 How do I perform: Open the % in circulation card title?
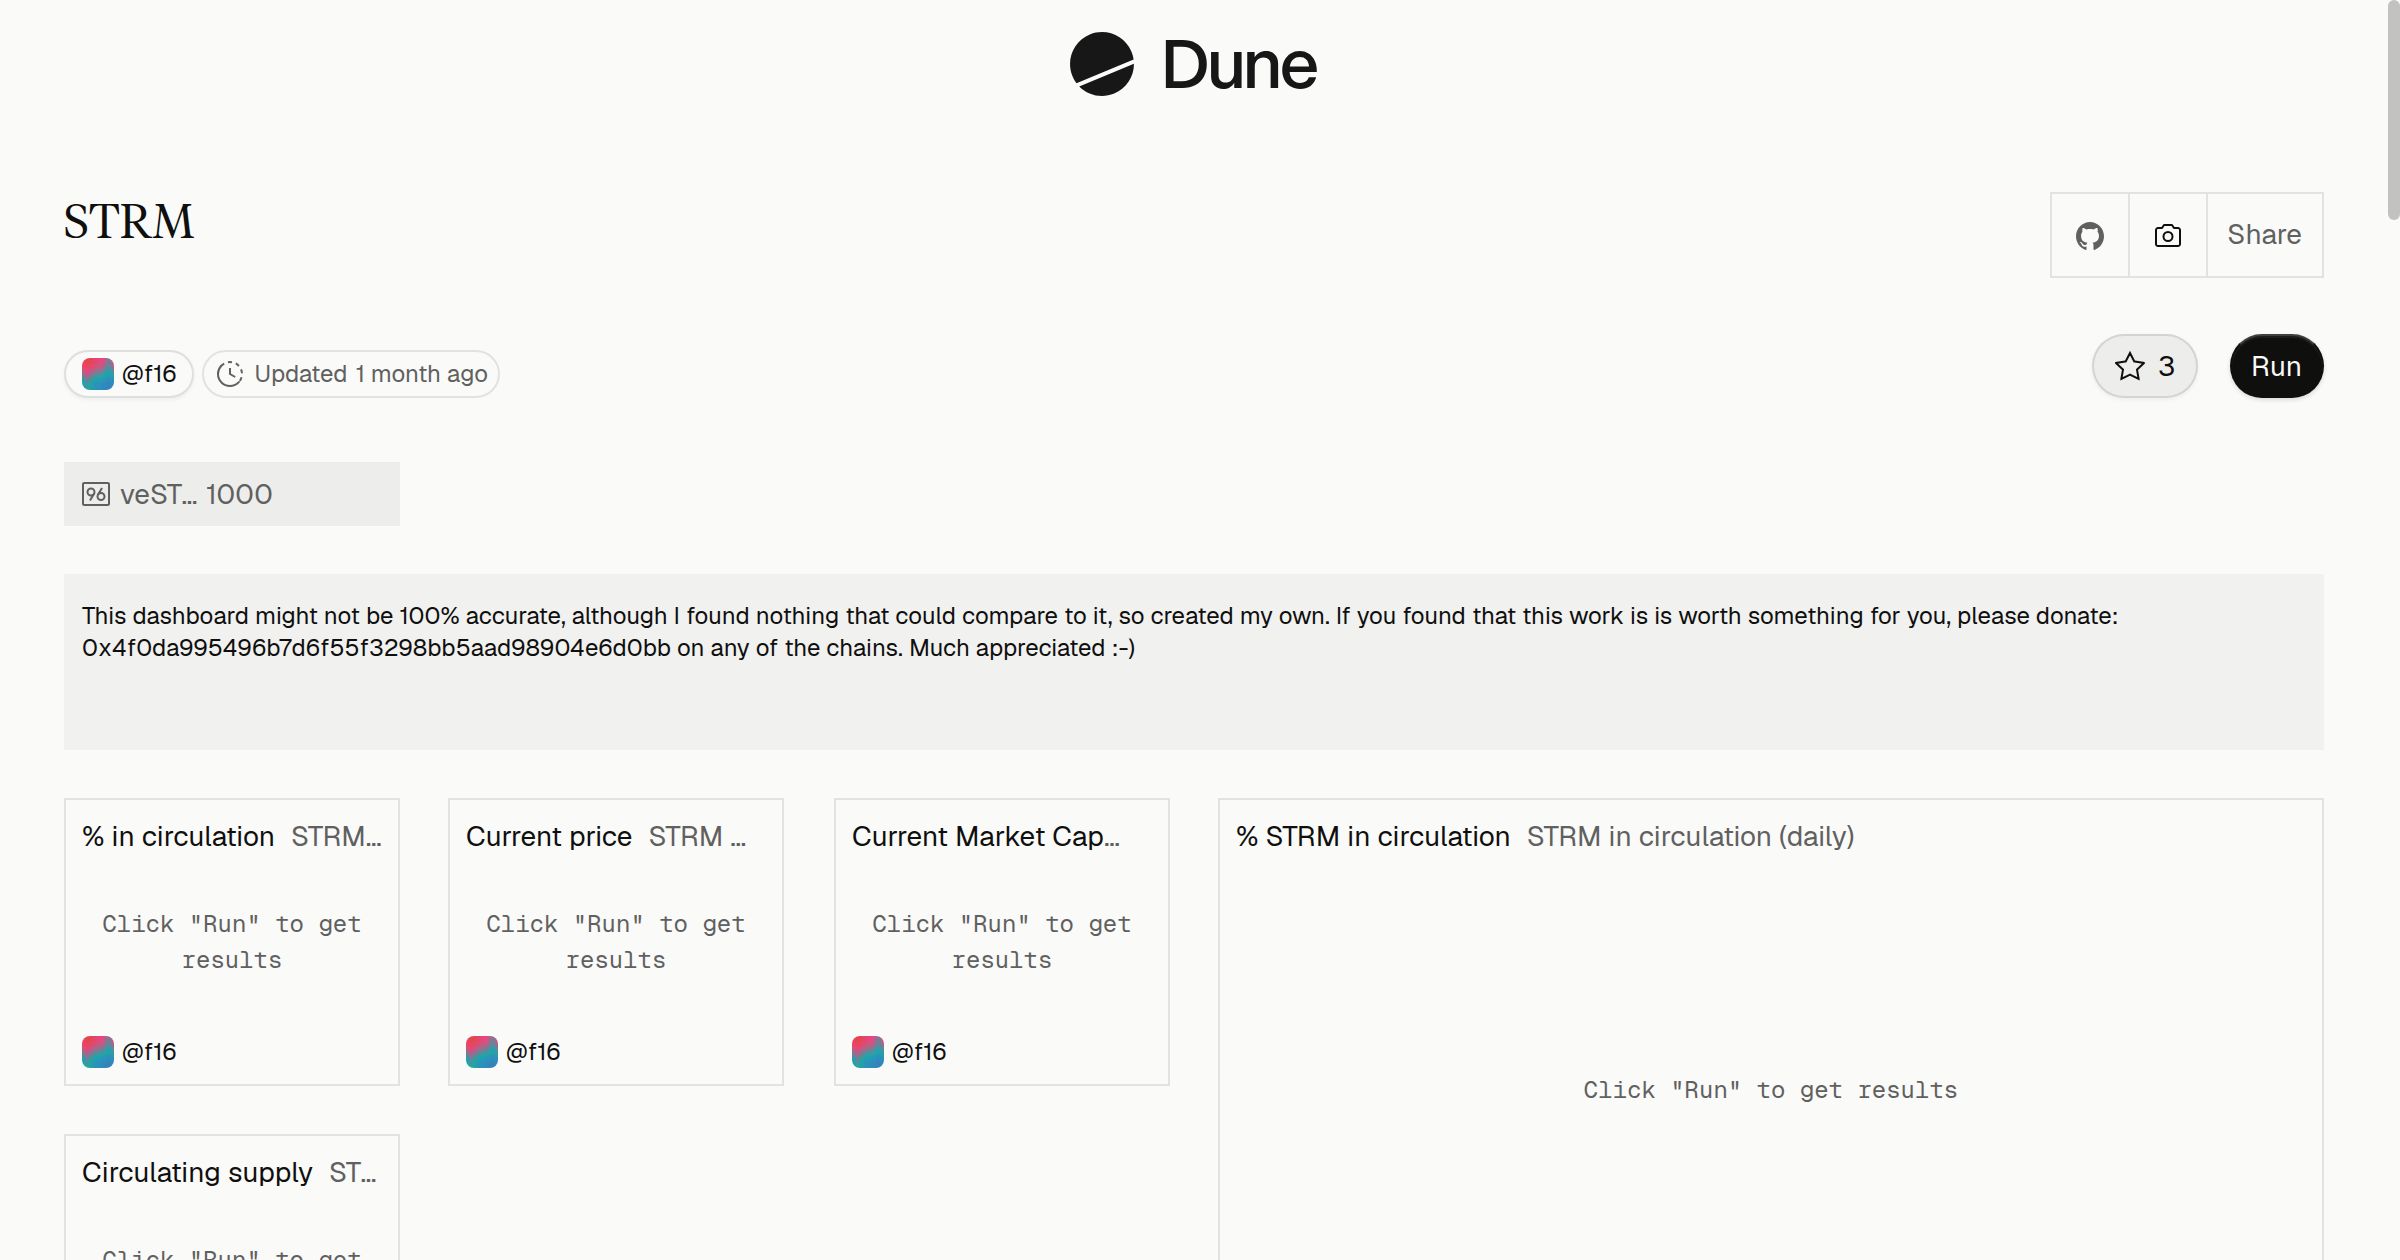pyautogui.click(x=178, y=836)
